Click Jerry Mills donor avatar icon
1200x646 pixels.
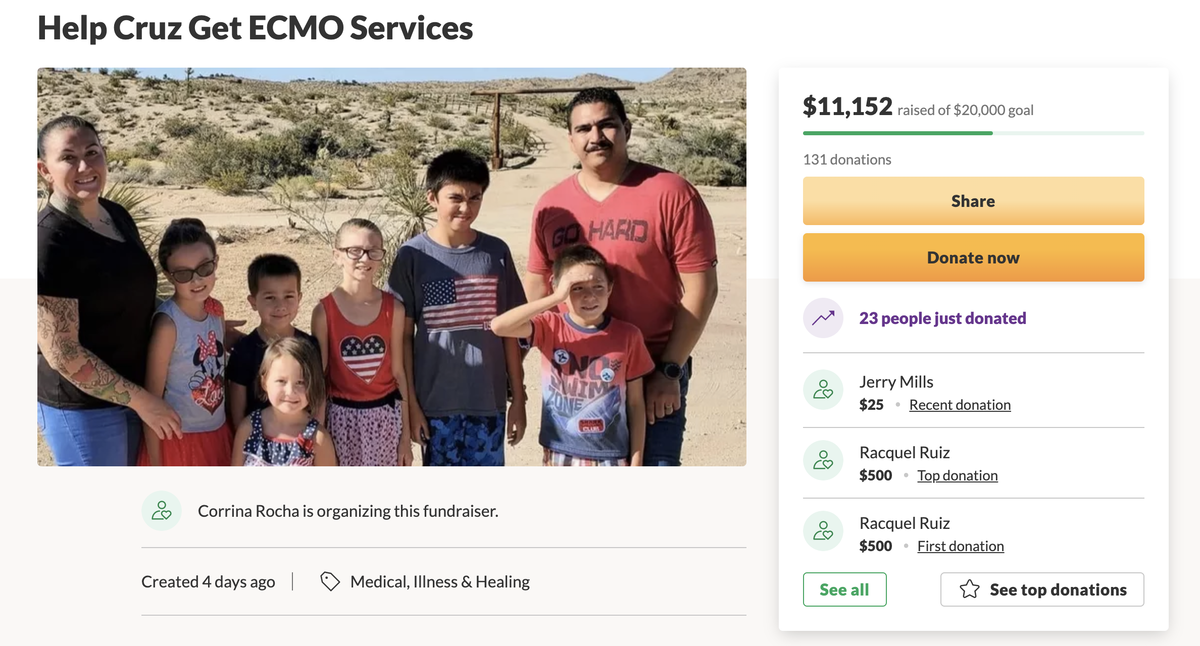click(x=823, y=390)
